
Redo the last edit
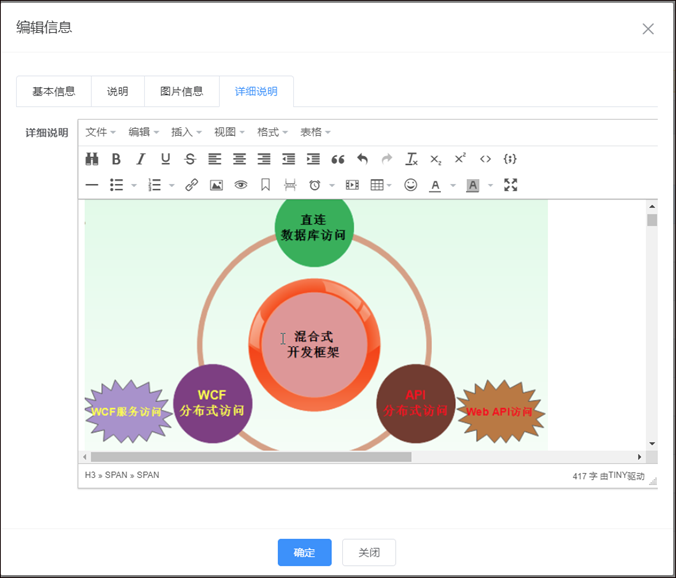pos(387,159)
